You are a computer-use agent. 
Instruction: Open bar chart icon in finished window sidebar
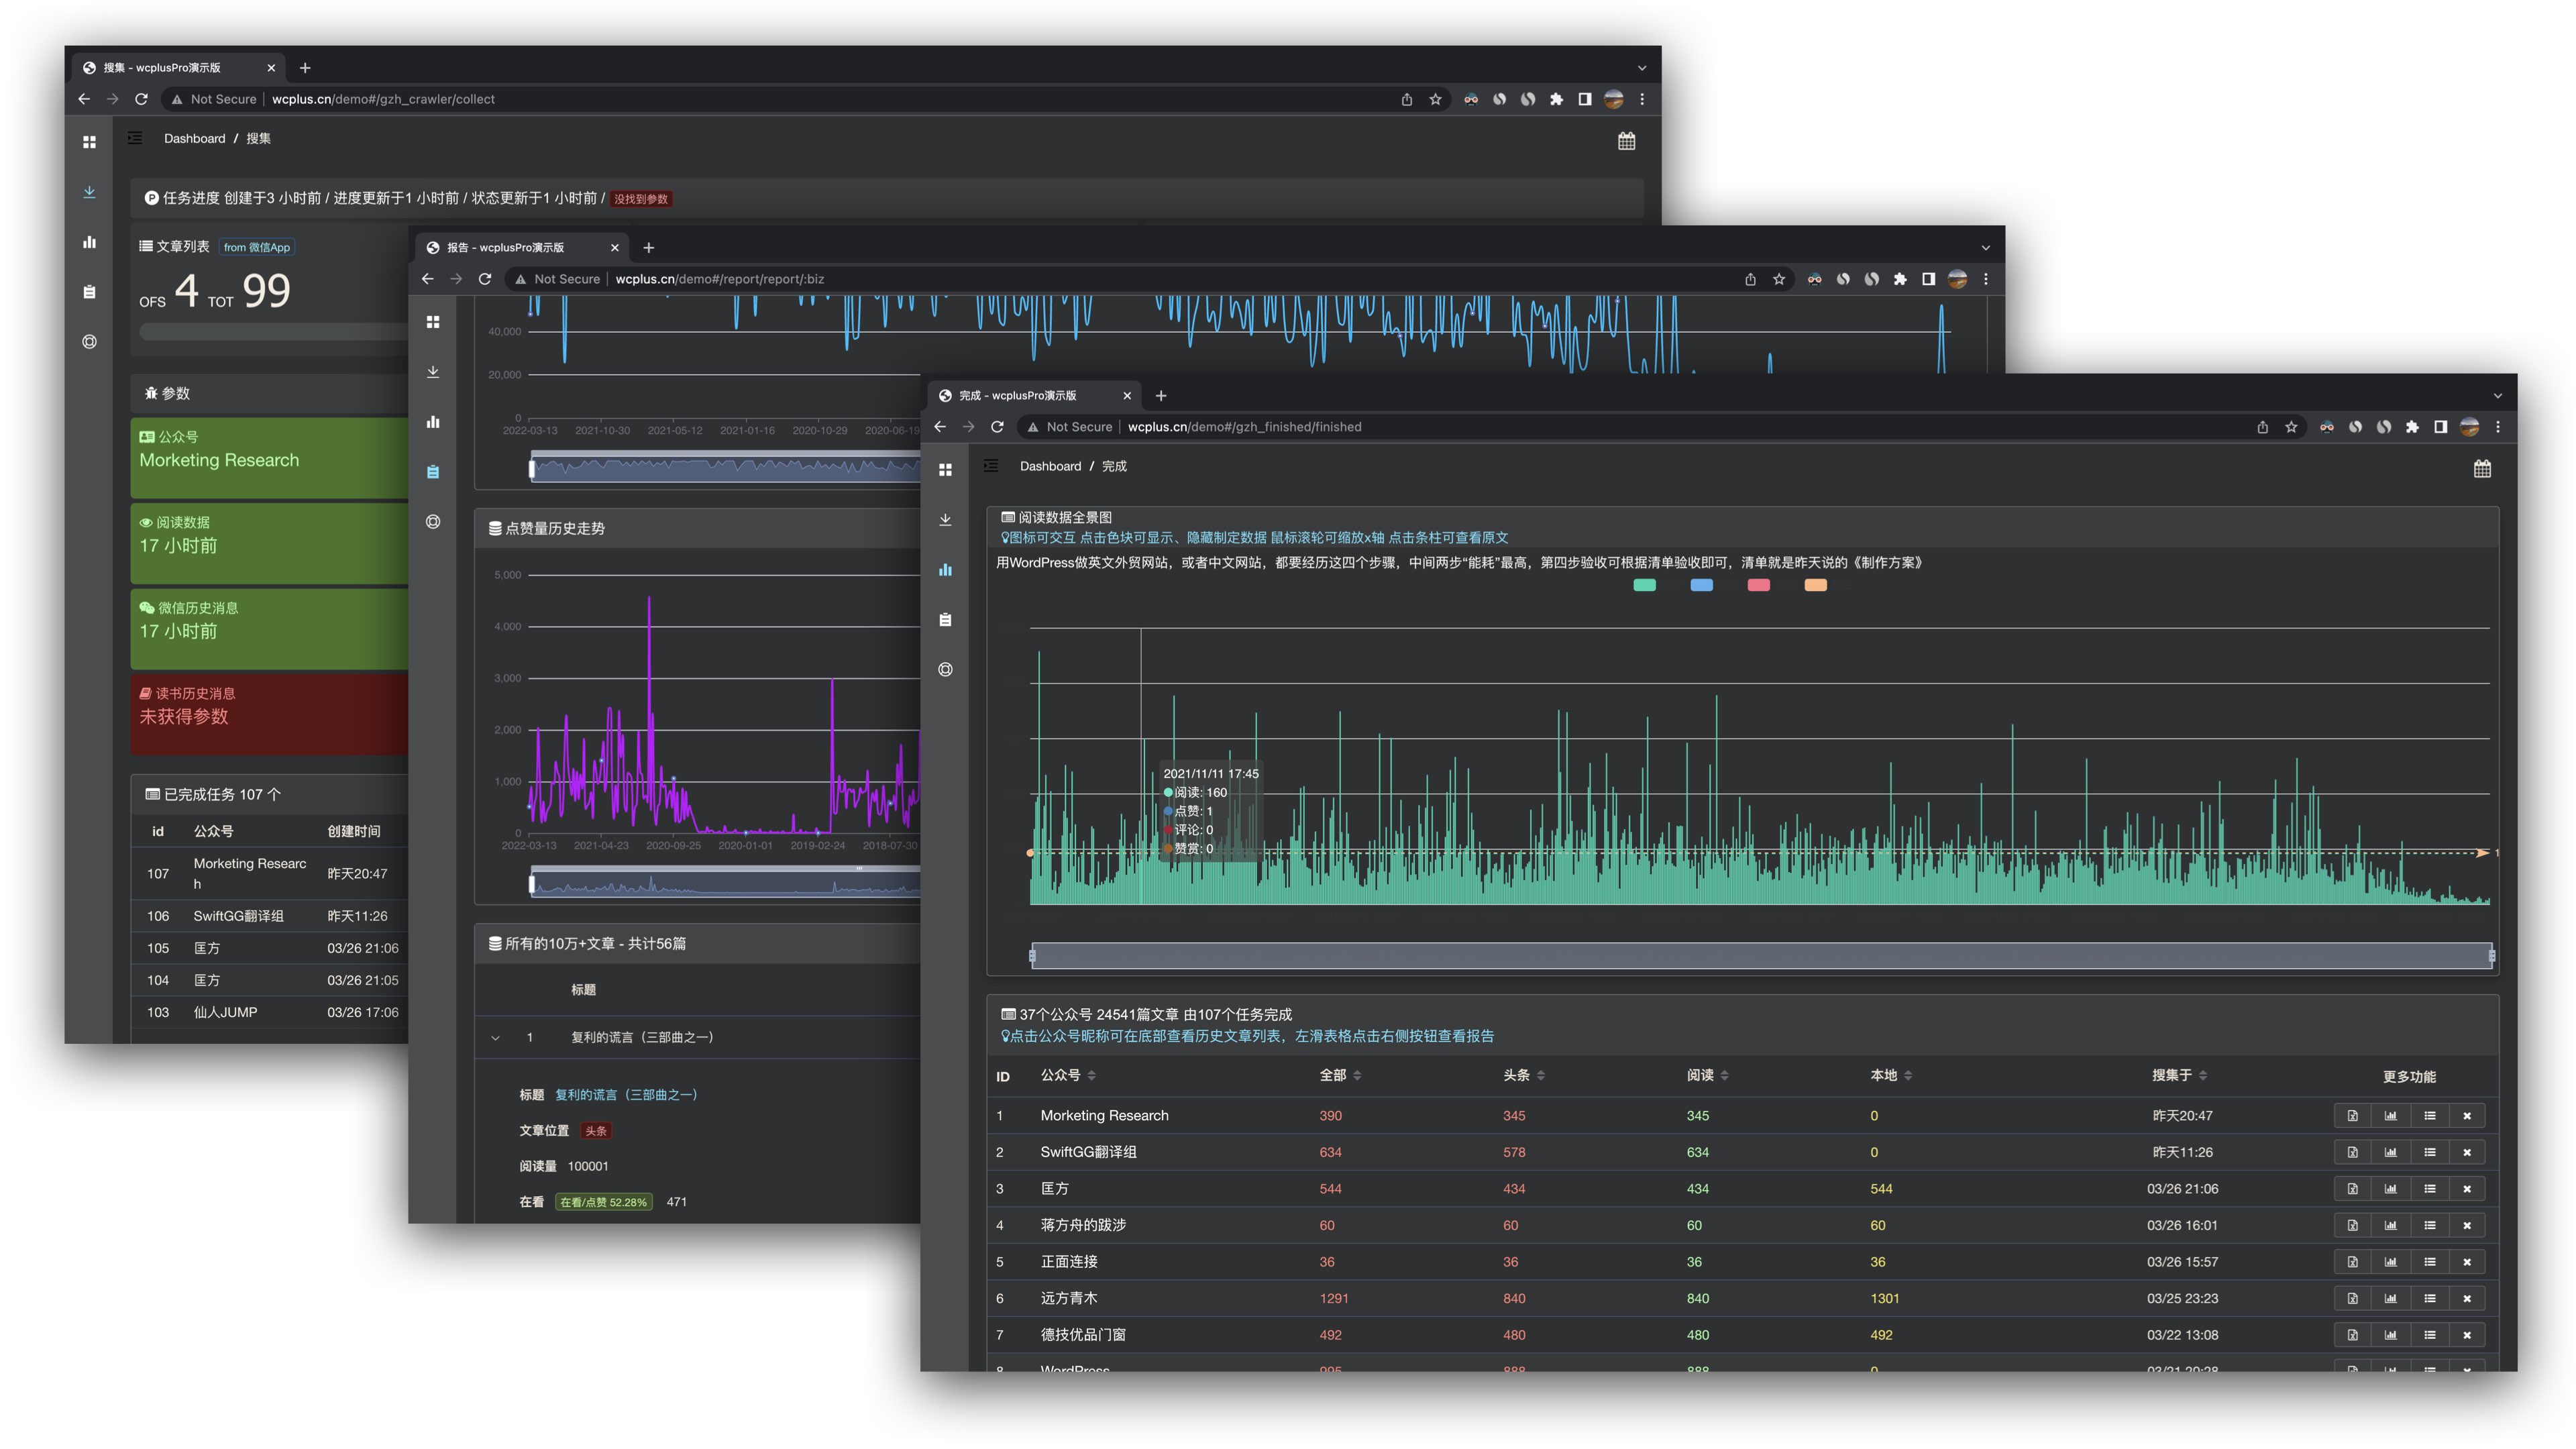(945, 570)
